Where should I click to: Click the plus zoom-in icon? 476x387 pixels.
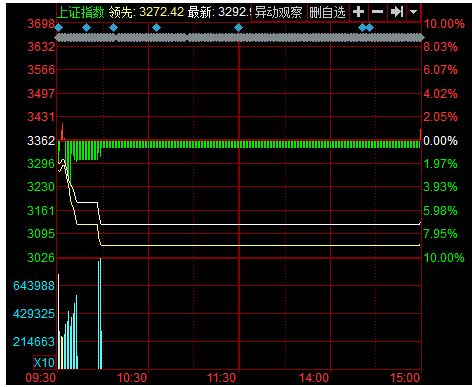(358, 12)
